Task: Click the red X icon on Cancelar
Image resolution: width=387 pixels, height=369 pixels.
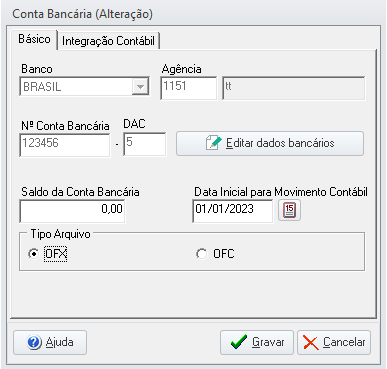Action: pos(311,343)
